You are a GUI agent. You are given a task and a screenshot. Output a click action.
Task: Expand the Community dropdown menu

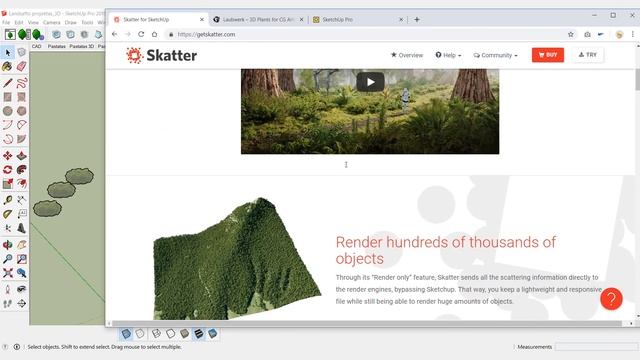(x=496, y=55)
